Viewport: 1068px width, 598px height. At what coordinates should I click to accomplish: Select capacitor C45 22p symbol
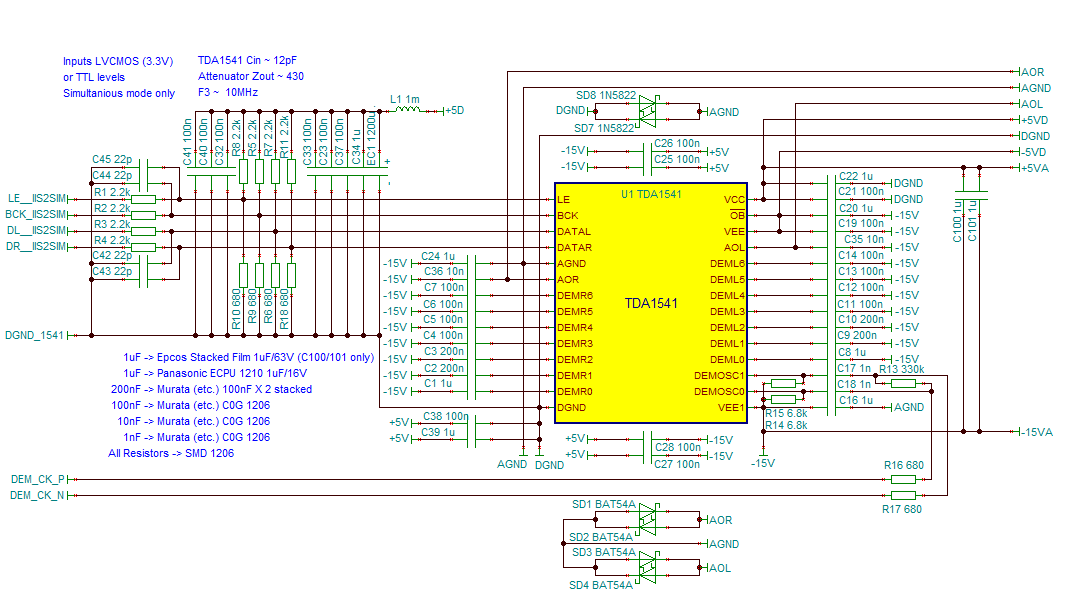[144, 167]
